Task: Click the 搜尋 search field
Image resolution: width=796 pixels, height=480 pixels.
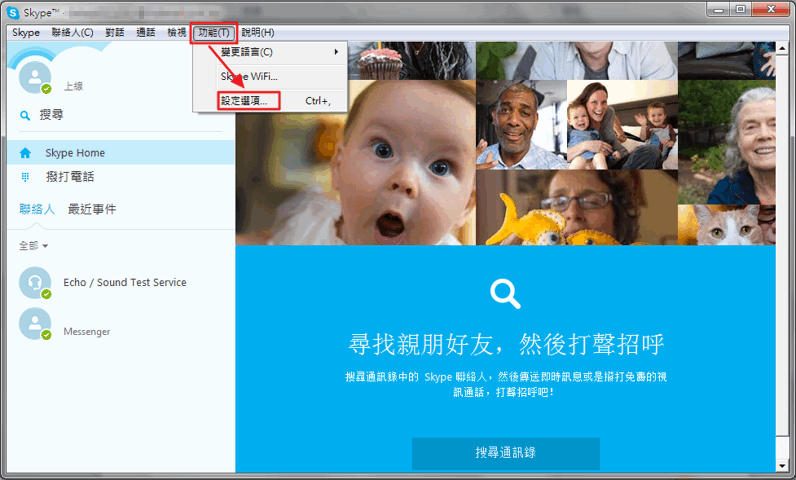Action: 120,115
